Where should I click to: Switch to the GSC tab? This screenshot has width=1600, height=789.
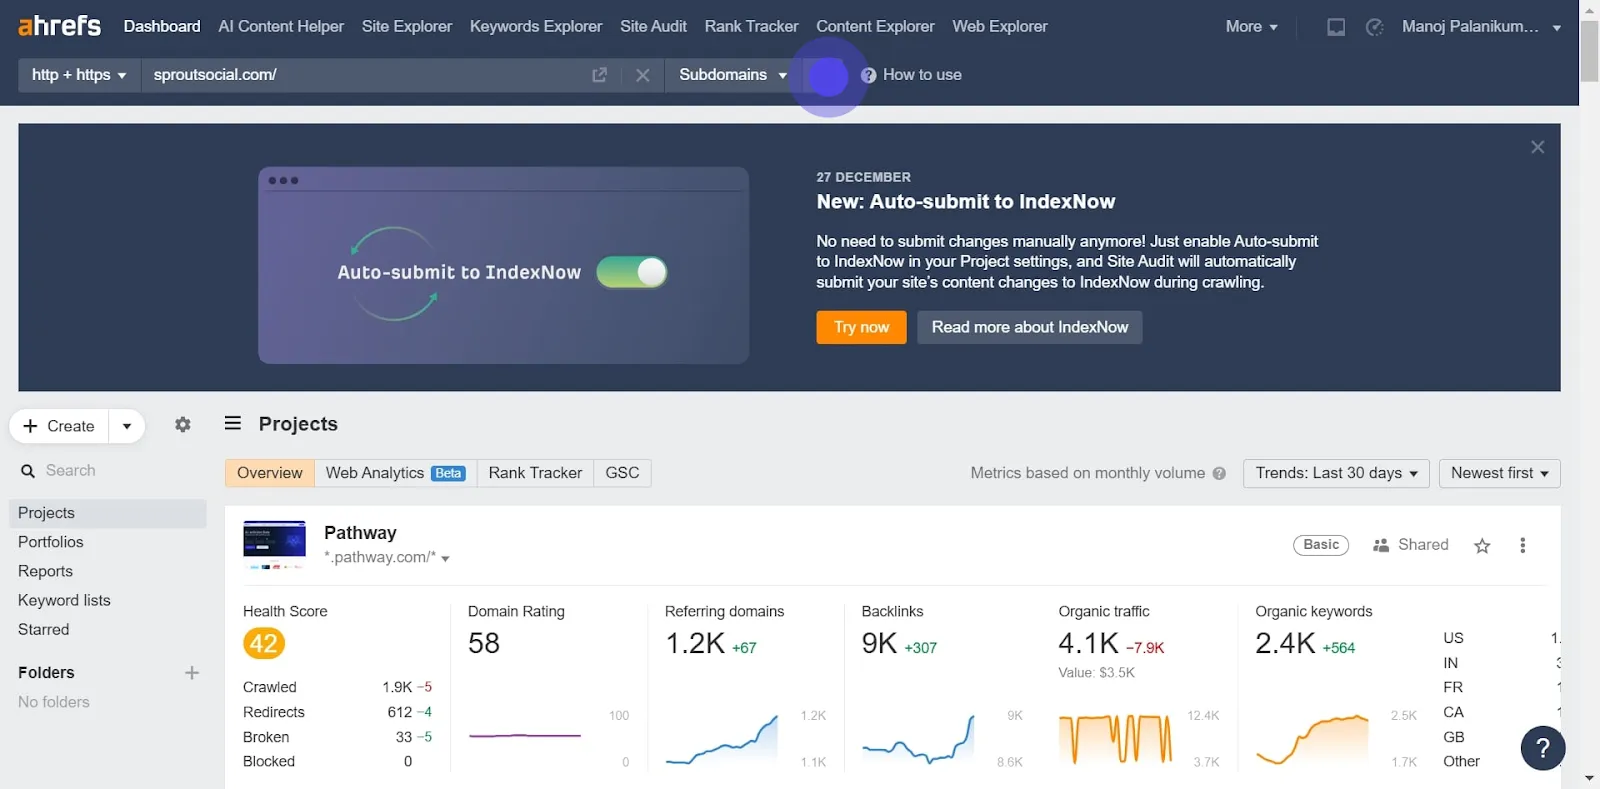pos(622,473)
